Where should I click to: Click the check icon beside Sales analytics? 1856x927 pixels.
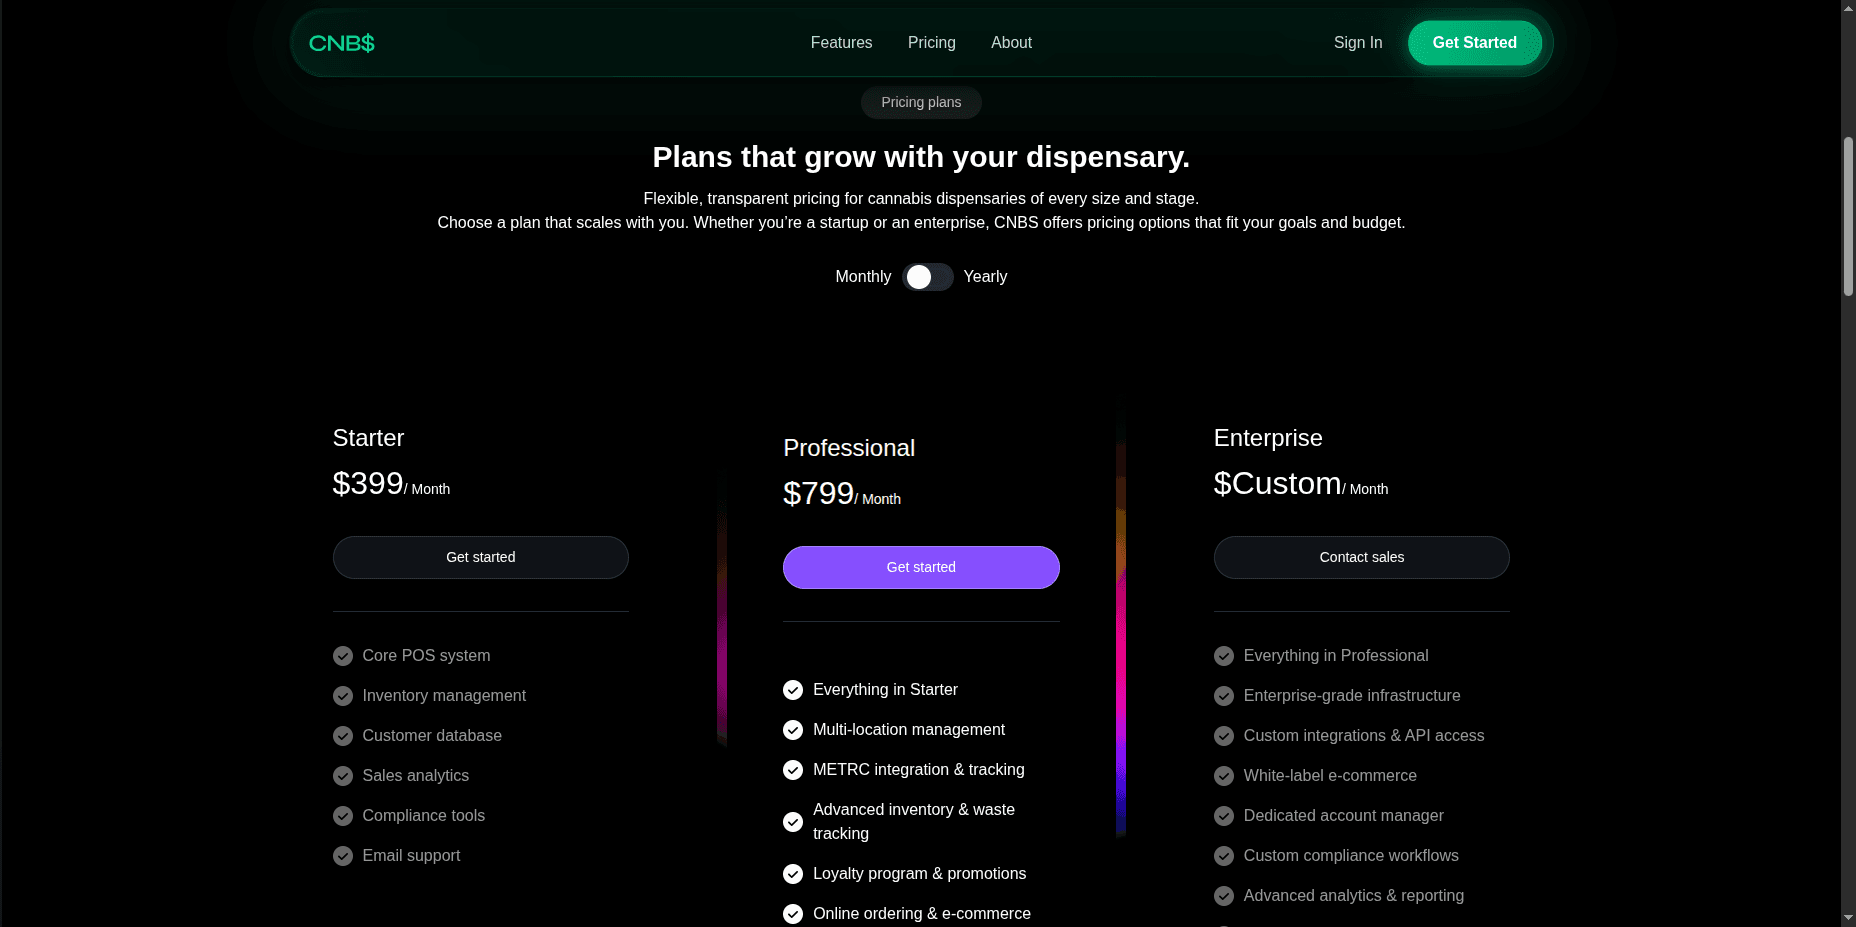(x=343, y=776)
